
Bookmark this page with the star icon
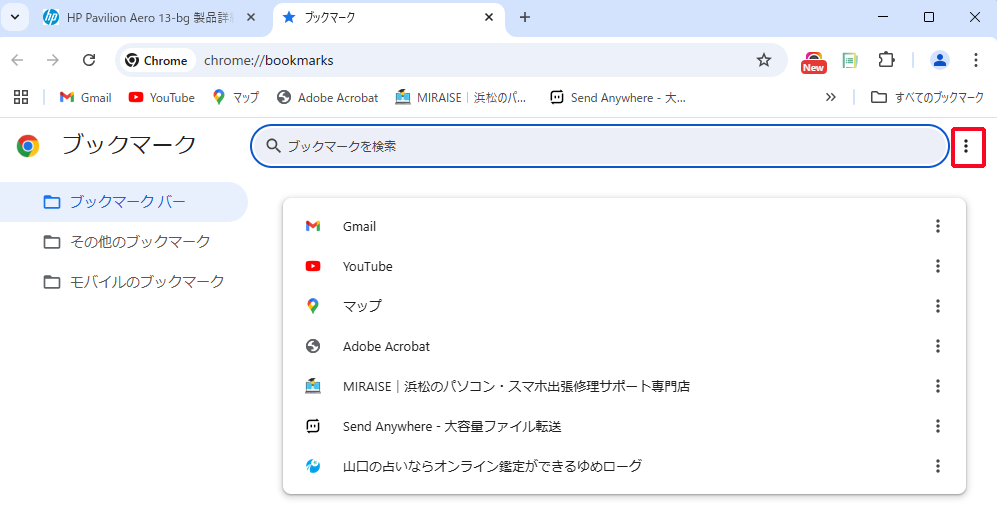(764, 60)
